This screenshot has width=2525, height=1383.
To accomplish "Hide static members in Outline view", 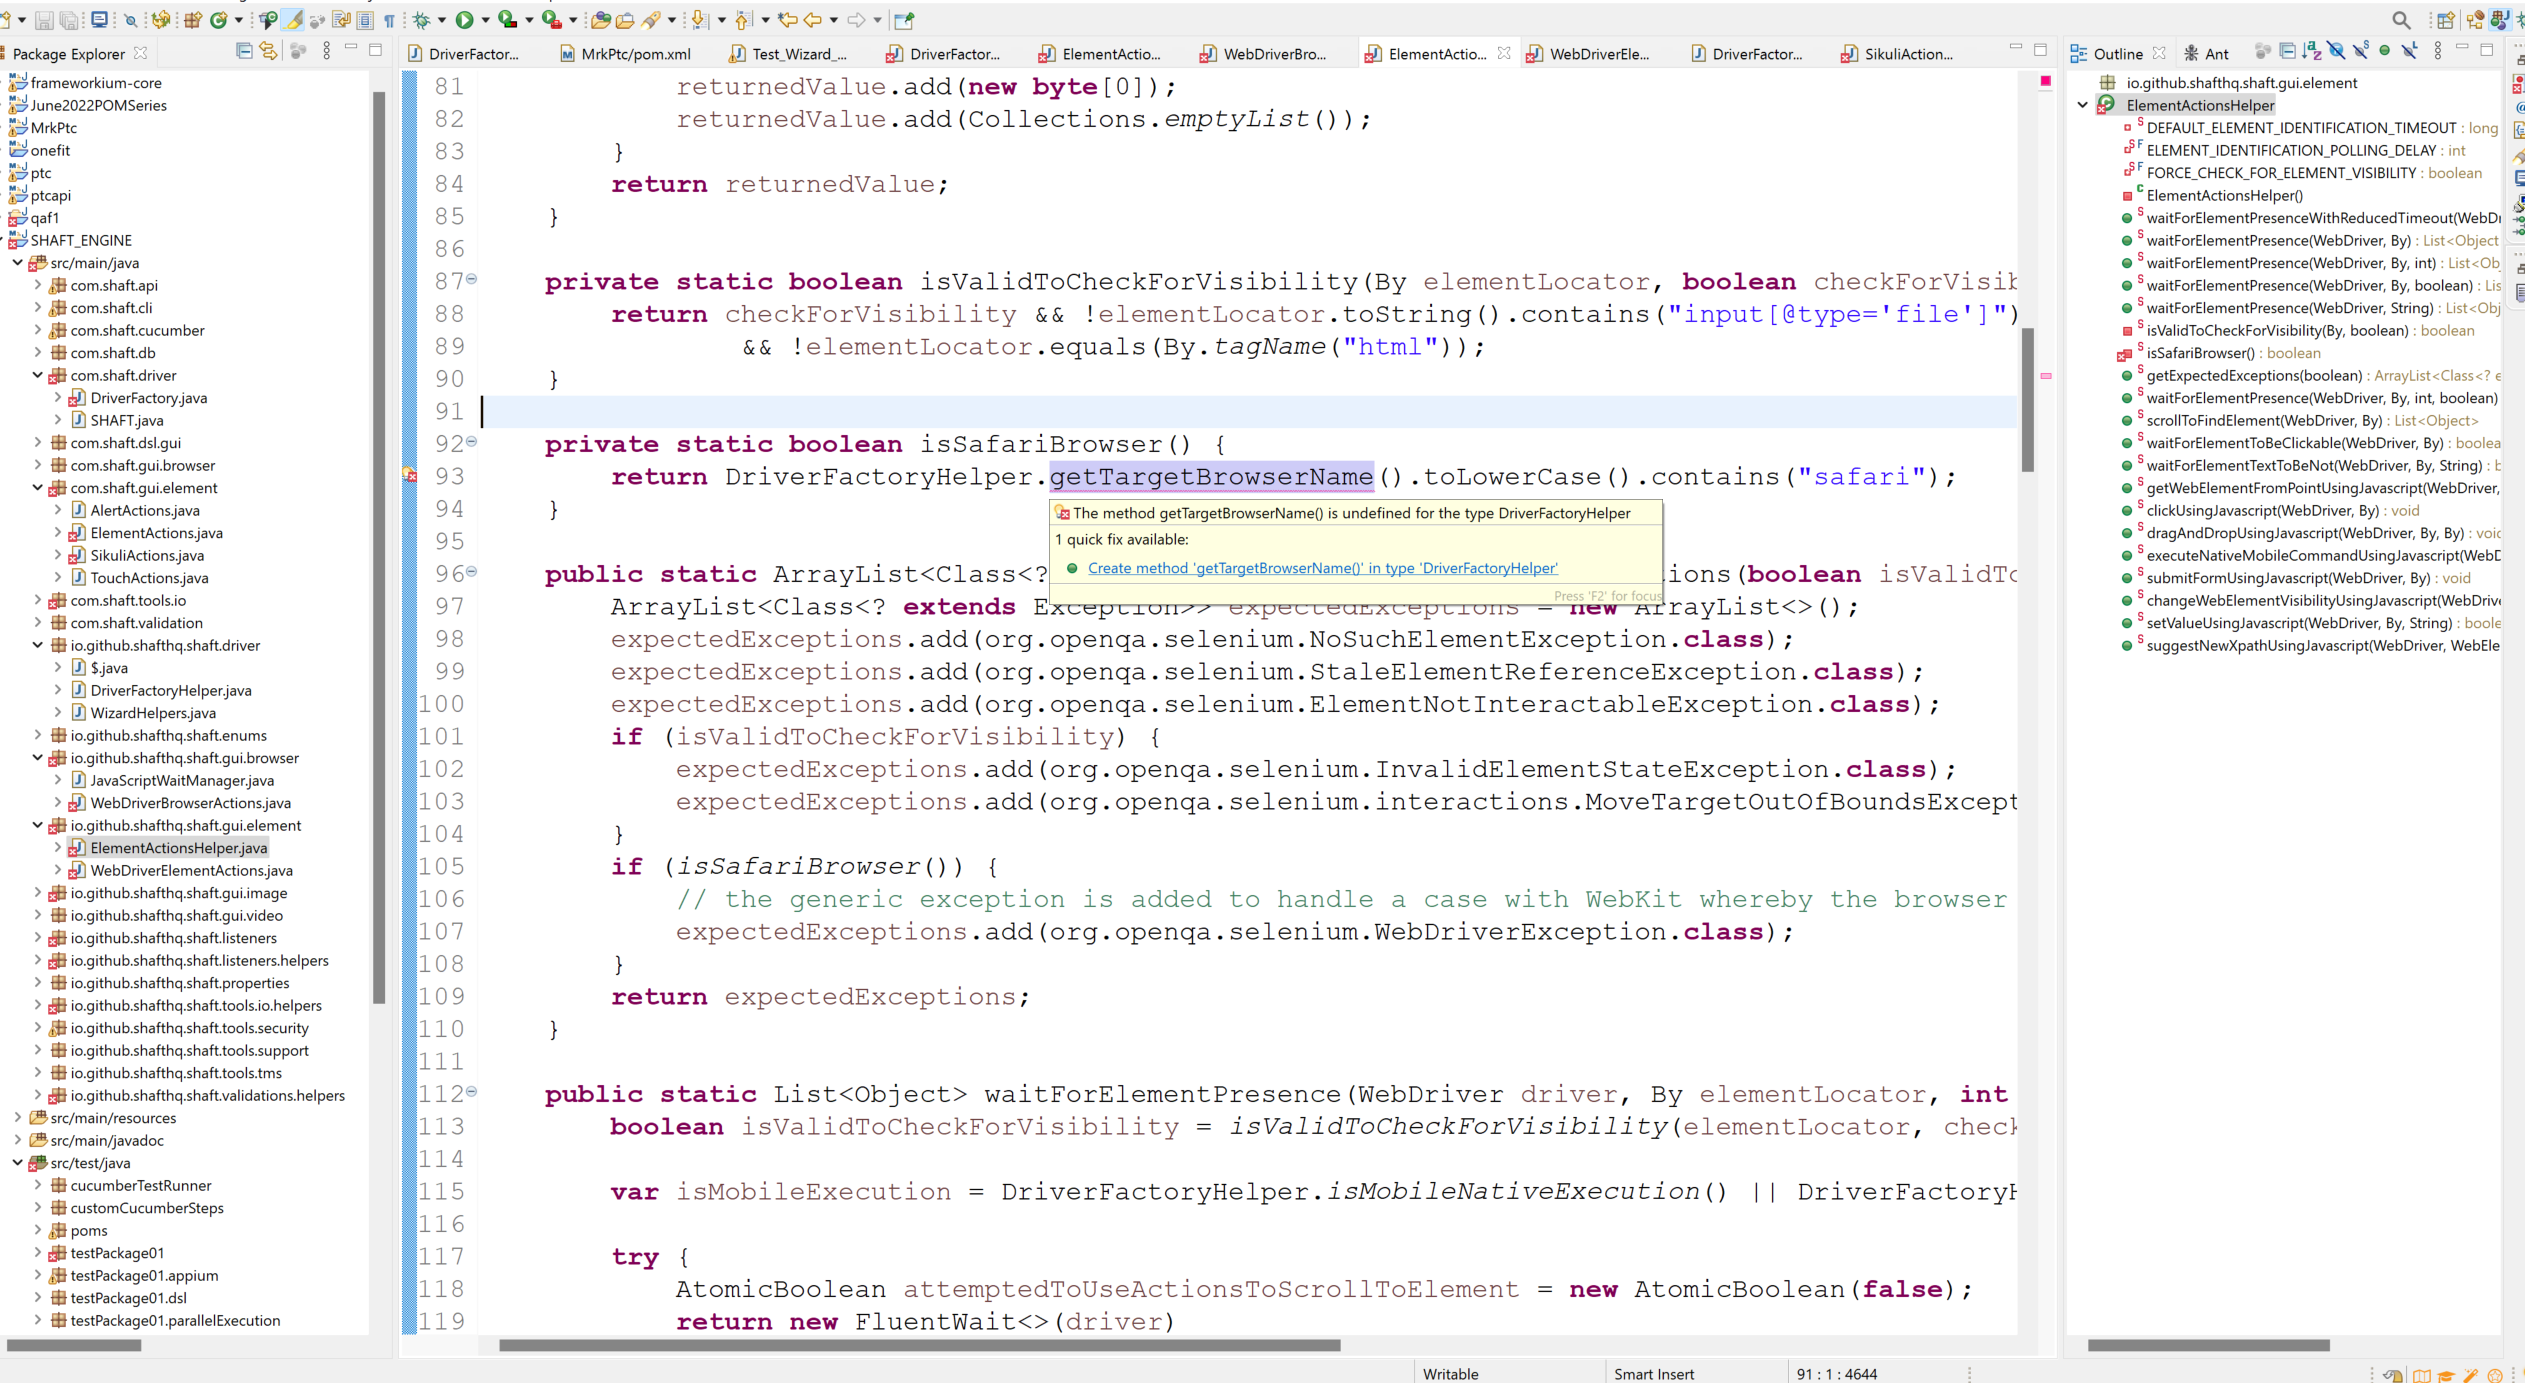I will 2361,51.
